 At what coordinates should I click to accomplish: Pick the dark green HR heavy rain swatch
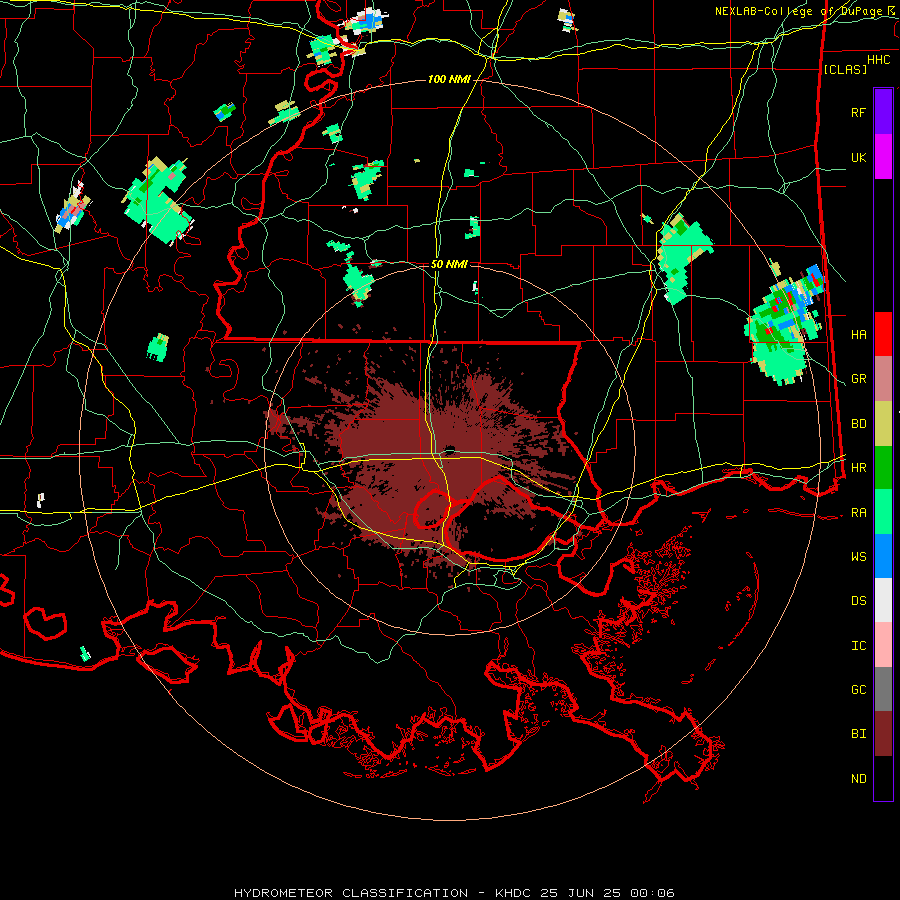tap(883, 468)
